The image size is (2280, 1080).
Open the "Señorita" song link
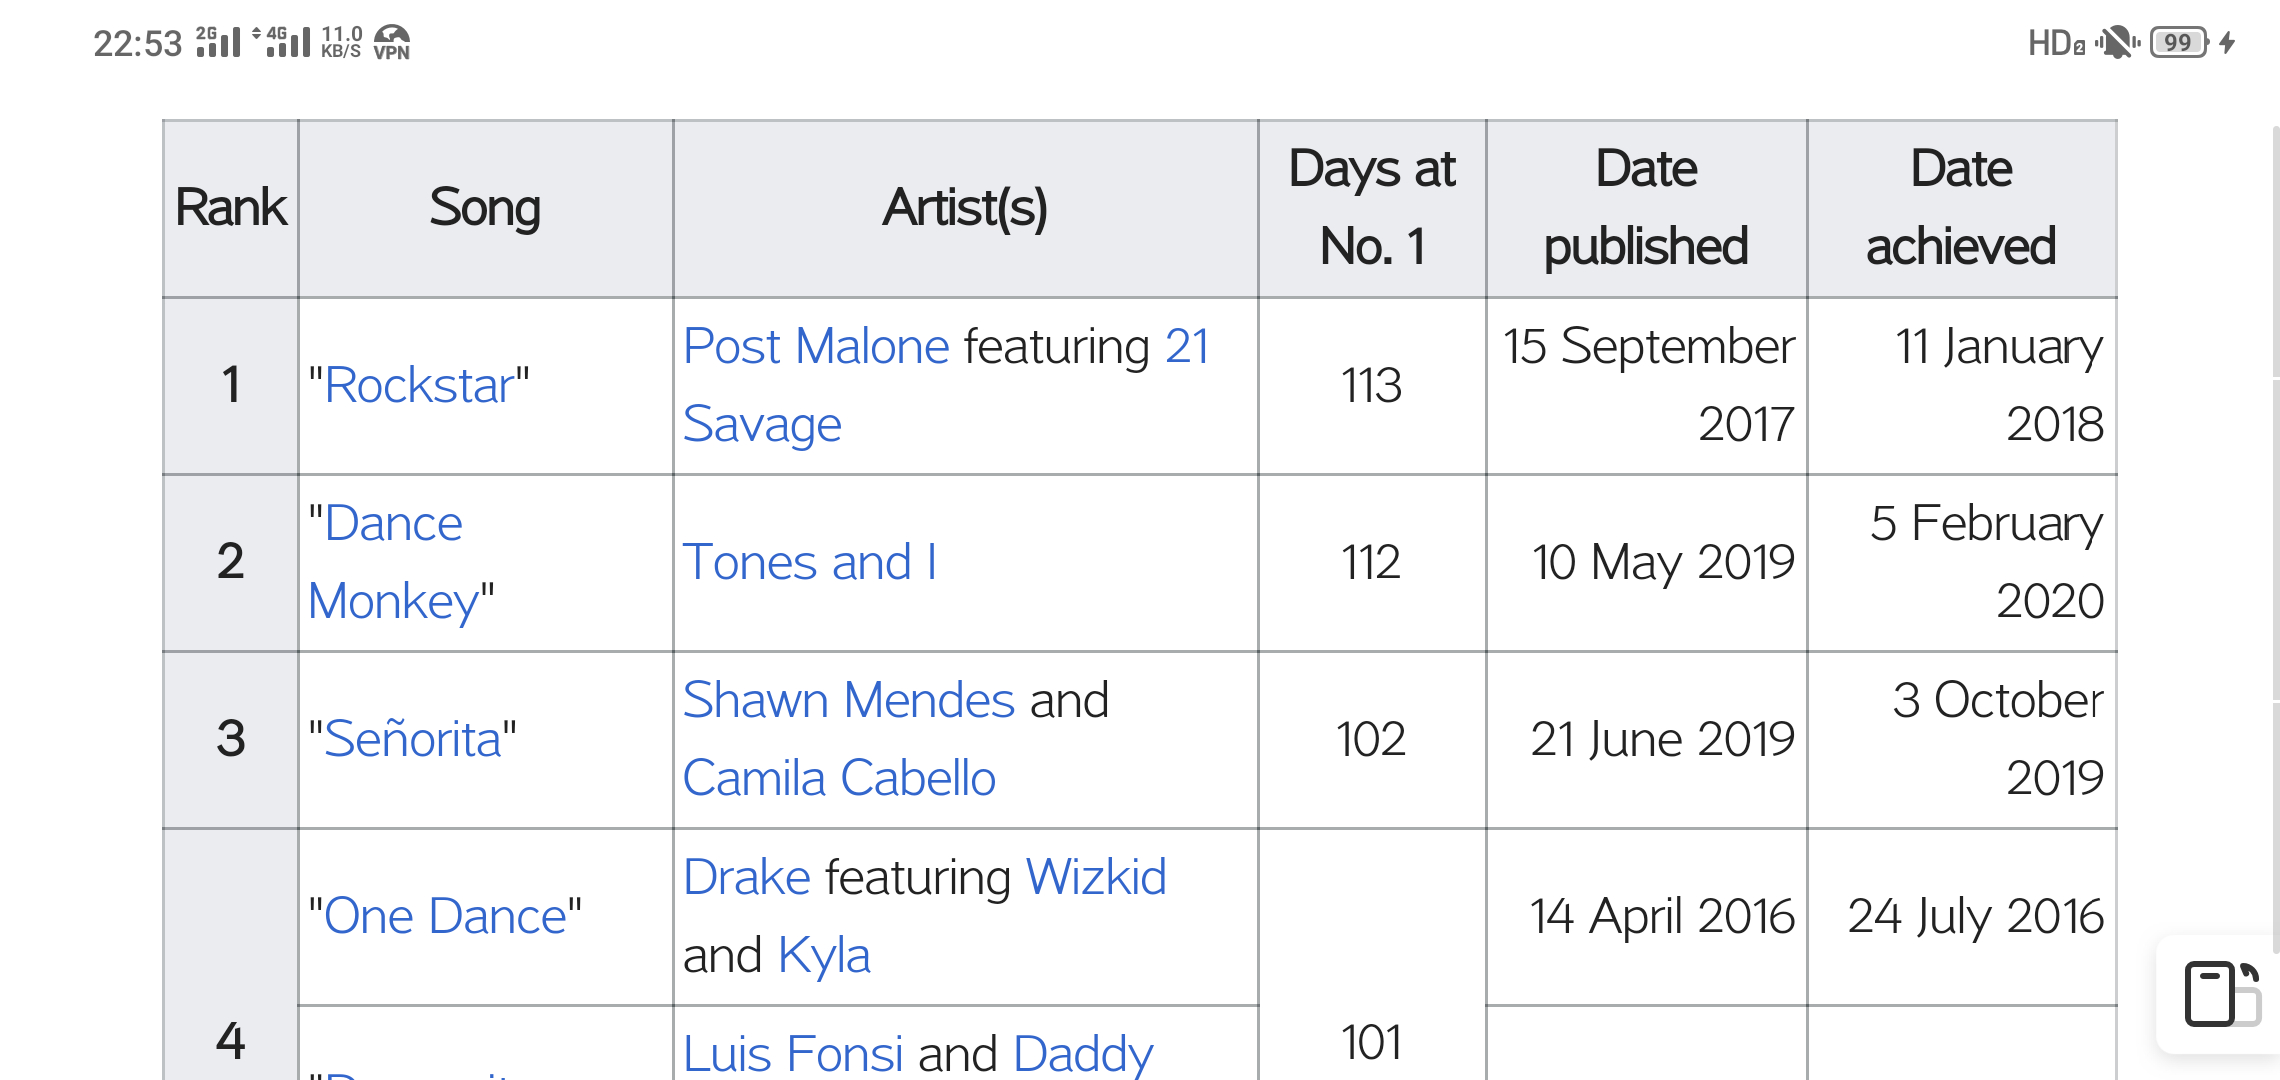412,739
